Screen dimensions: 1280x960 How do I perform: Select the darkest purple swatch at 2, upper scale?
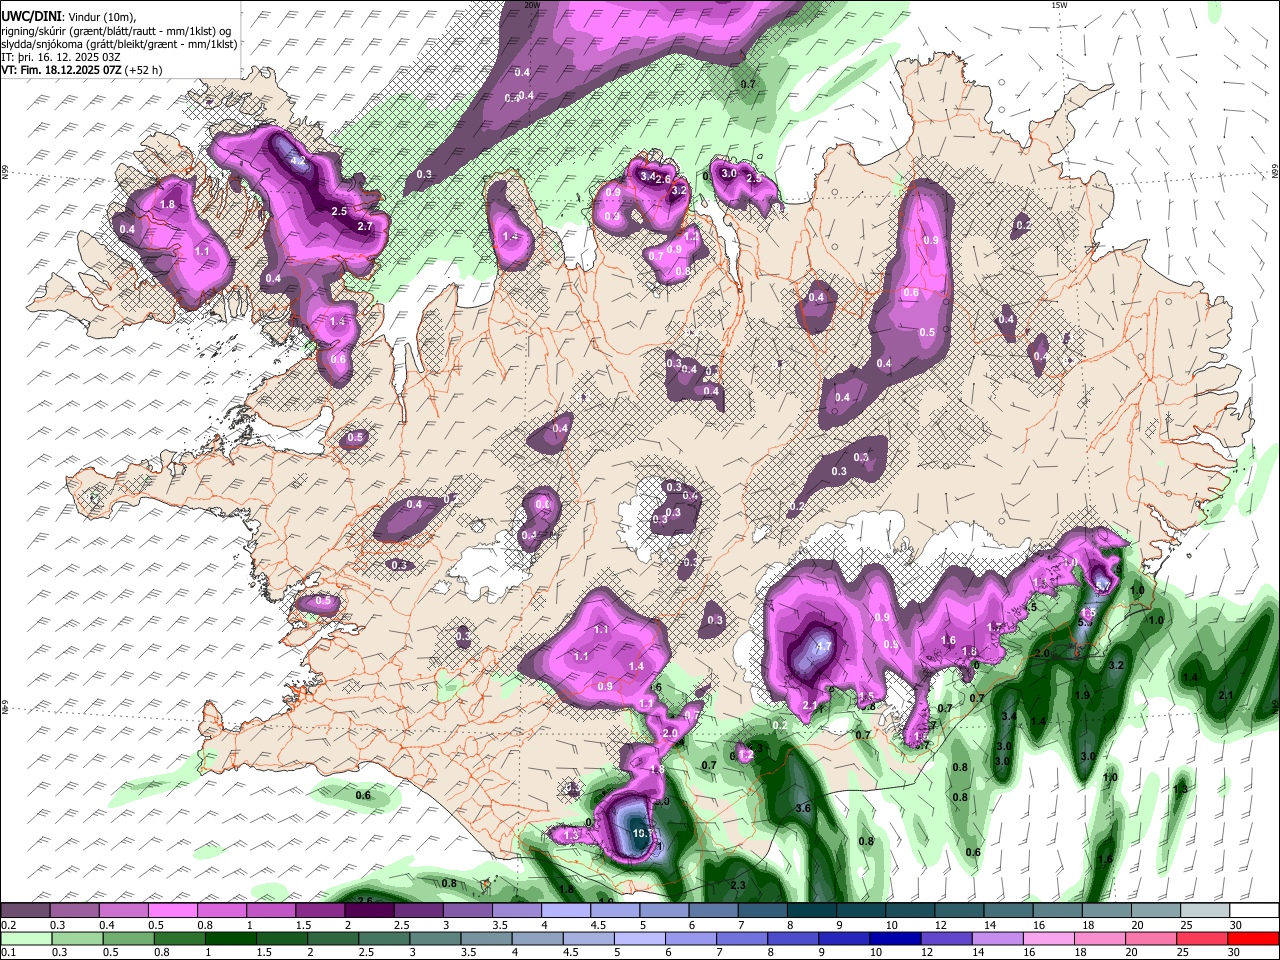tap(369, 910)
